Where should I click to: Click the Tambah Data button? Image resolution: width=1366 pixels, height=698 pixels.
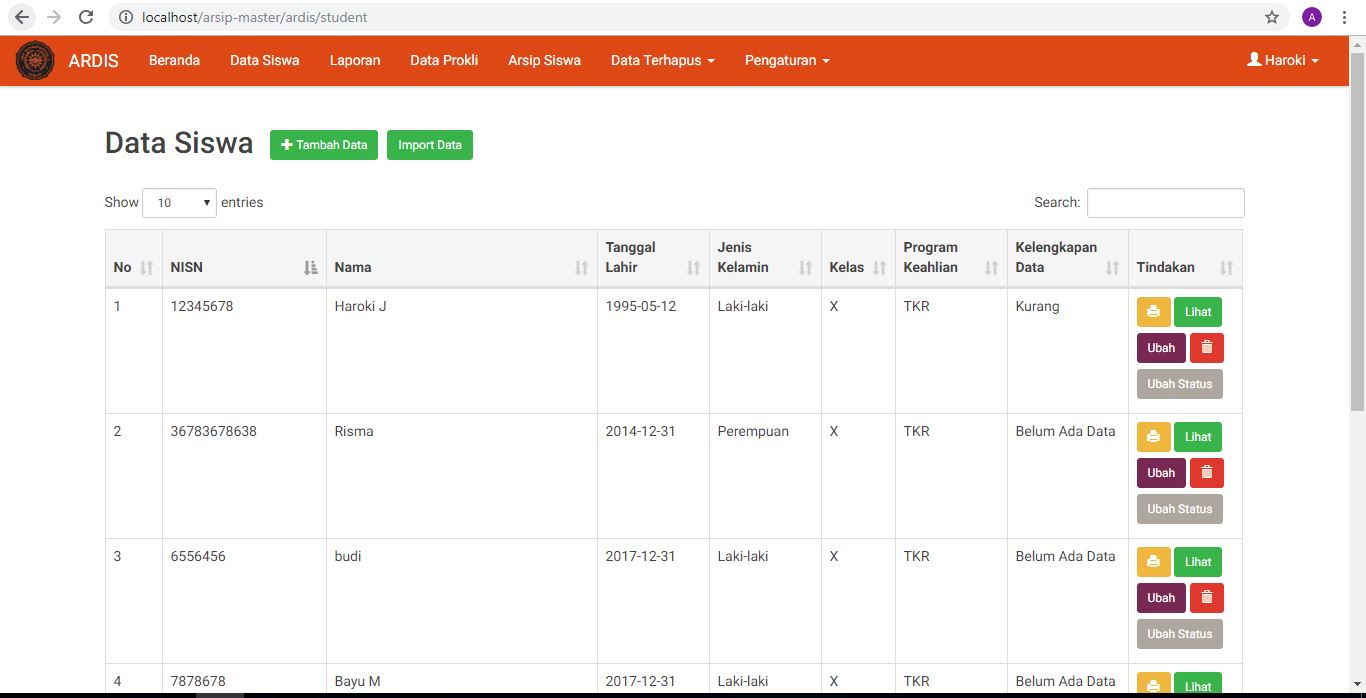324,145
